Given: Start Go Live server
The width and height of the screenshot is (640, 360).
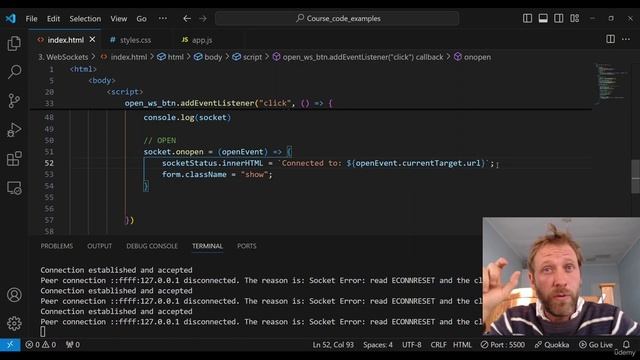Looking at the screenshot, I should click(x=596, y=345).
